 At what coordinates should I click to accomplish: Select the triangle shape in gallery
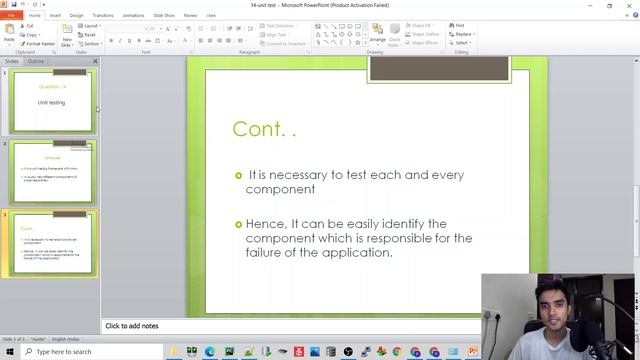pyautogui.click(x=318, y=34)
